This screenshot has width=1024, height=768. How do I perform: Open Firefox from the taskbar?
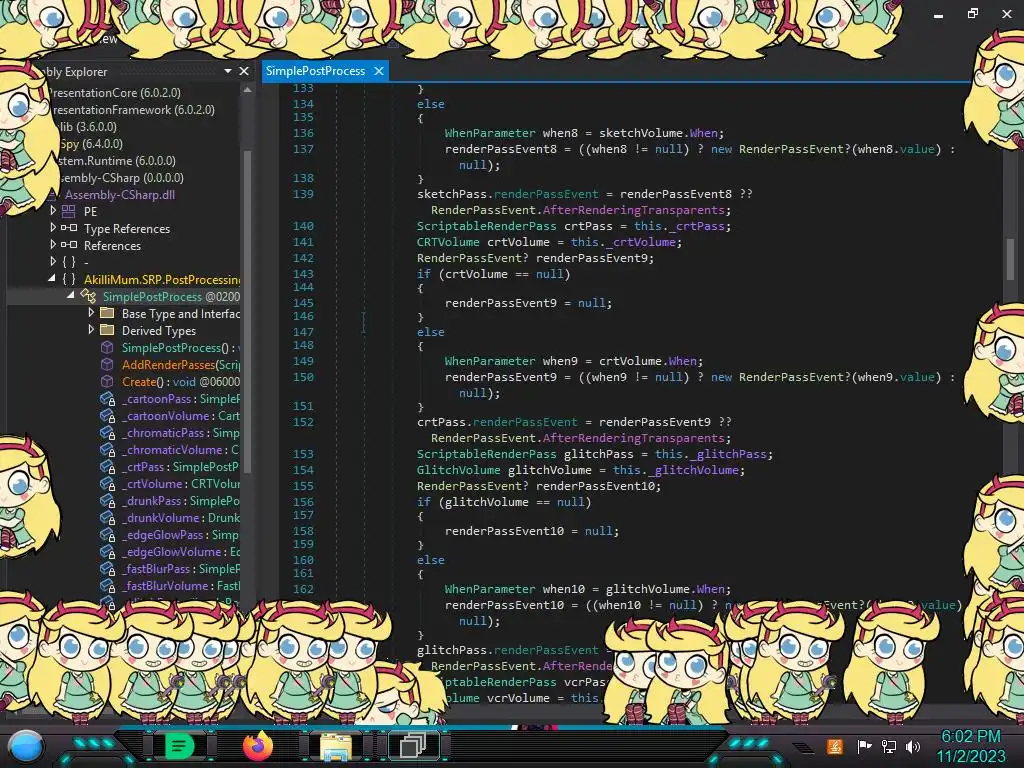(x=257, y=745)
